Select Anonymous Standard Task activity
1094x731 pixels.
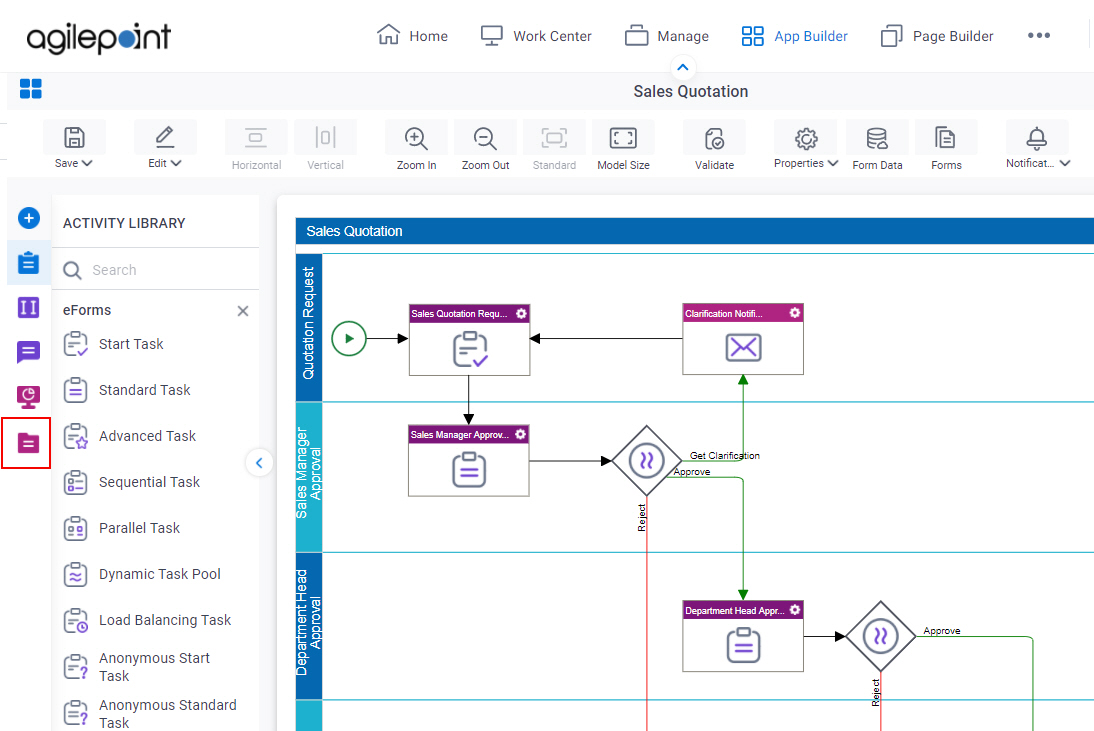151,714
